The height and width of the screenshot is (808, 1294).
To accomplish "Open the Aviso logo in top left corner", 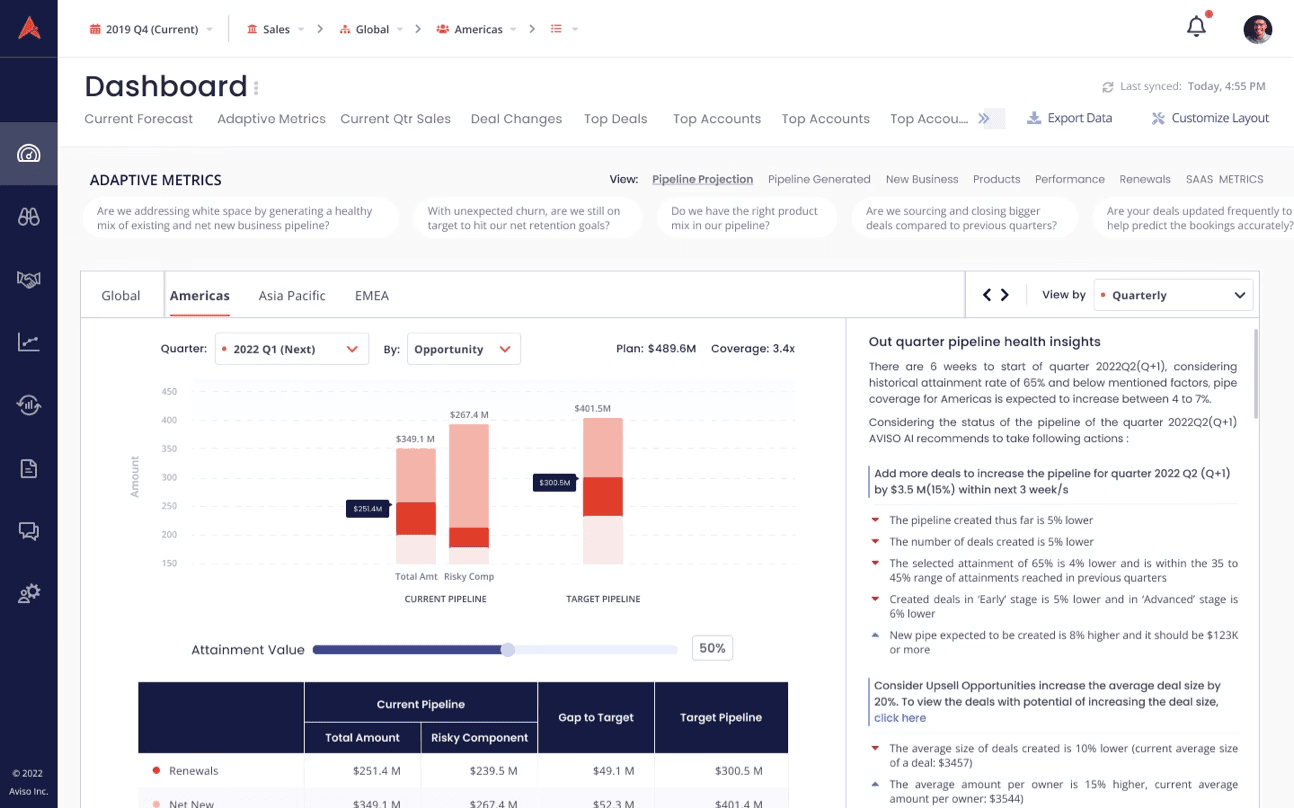I will (28, 28).
